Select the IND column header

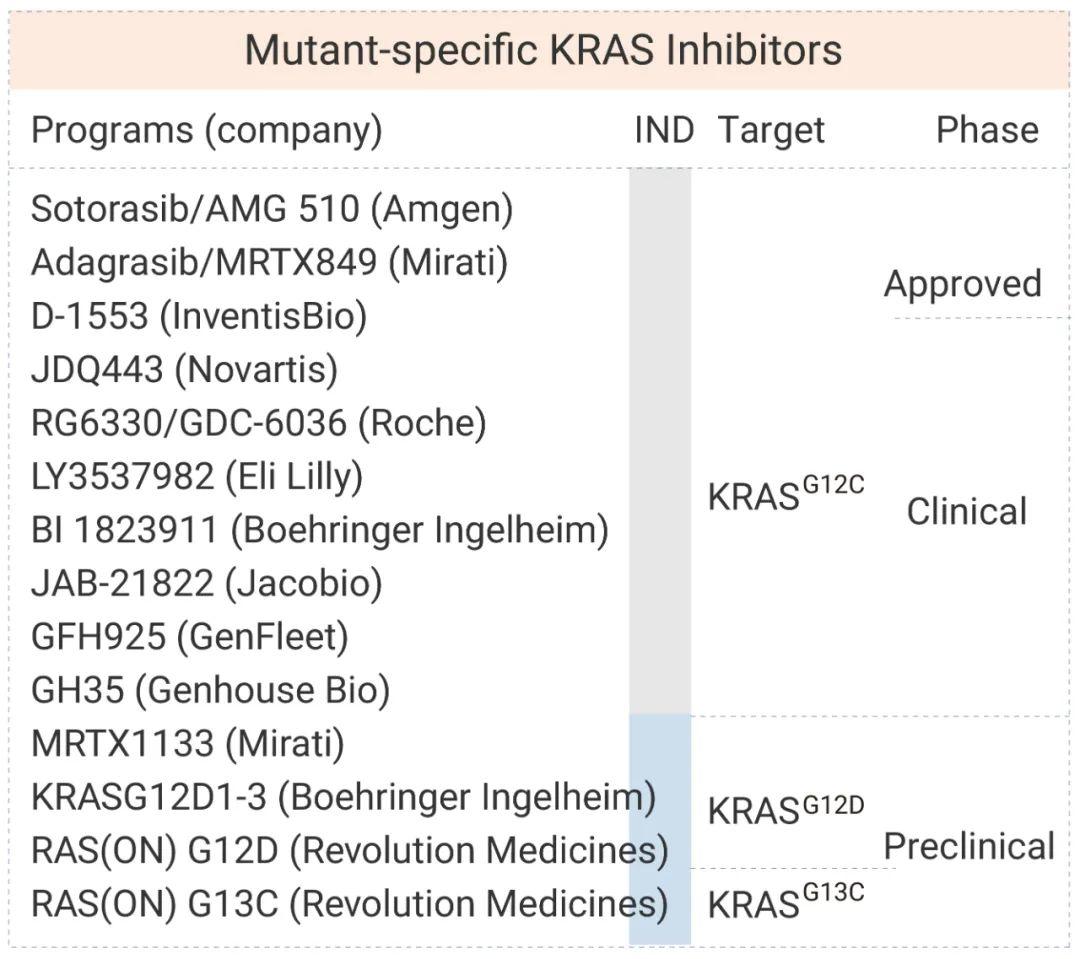(x=664, y=130)
